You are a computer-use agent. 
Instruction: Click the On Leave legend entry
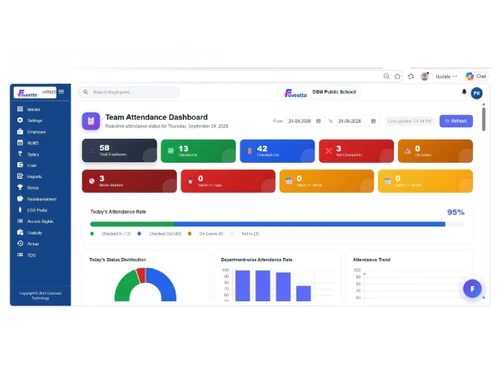[x=206, y=234]
